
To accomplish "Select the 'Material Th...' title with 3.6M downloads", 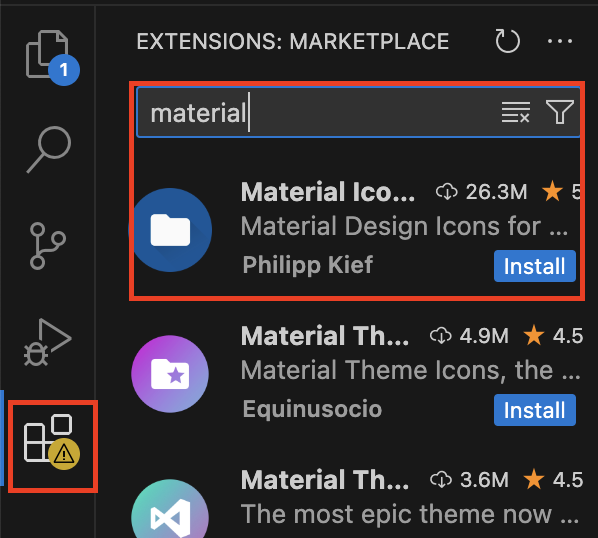I will [325, 480].
